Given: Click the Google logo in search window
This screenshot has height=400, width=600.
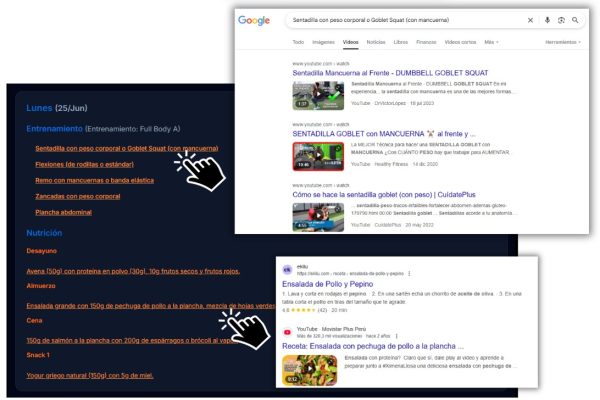Looking at the screenshot, I should pos(254,20).
